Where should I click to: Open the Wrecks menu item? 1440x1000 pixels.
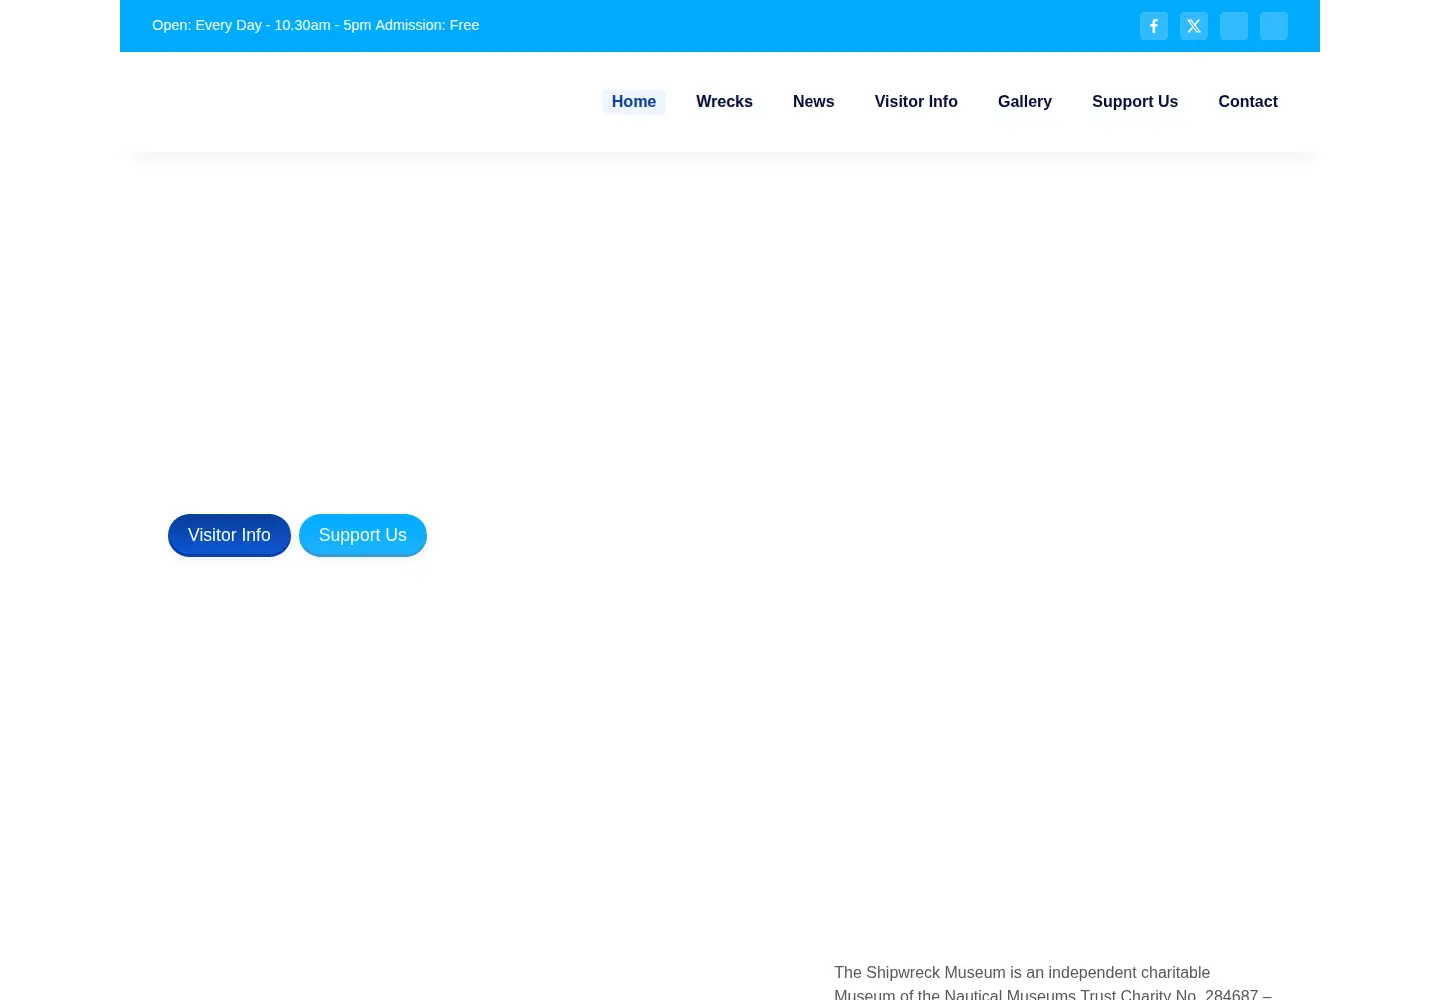tap(724, 102)
